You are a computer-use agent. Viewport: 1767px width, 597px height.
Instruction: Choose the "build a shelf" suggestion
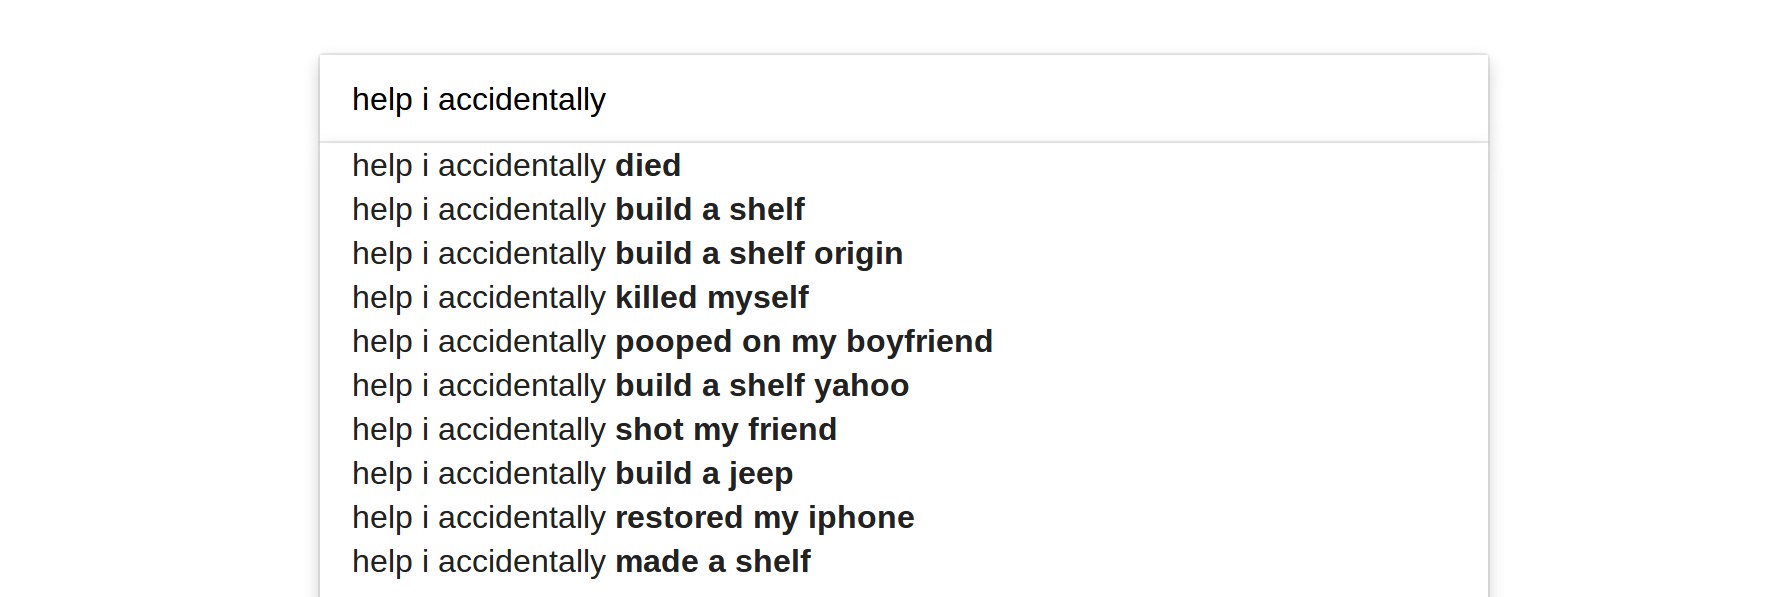[578, 209]
